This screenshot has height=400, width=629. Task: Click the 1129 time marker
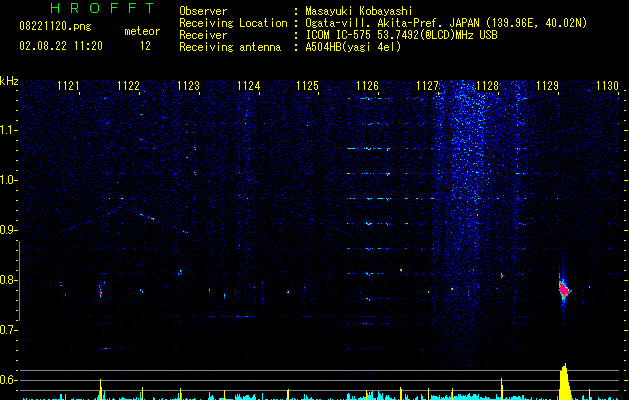(547, 86)
